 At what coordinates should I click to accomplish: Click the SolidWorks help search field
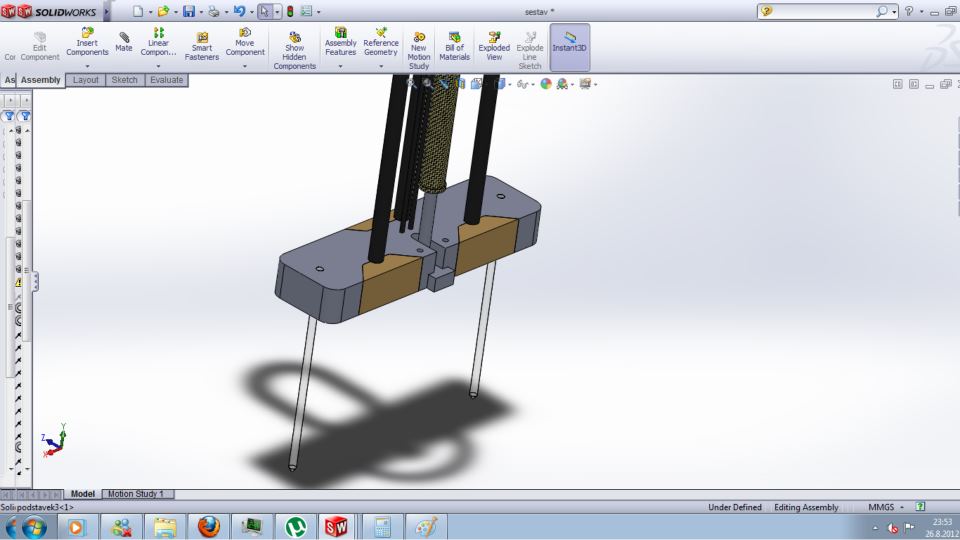click(x=820, y=11)
